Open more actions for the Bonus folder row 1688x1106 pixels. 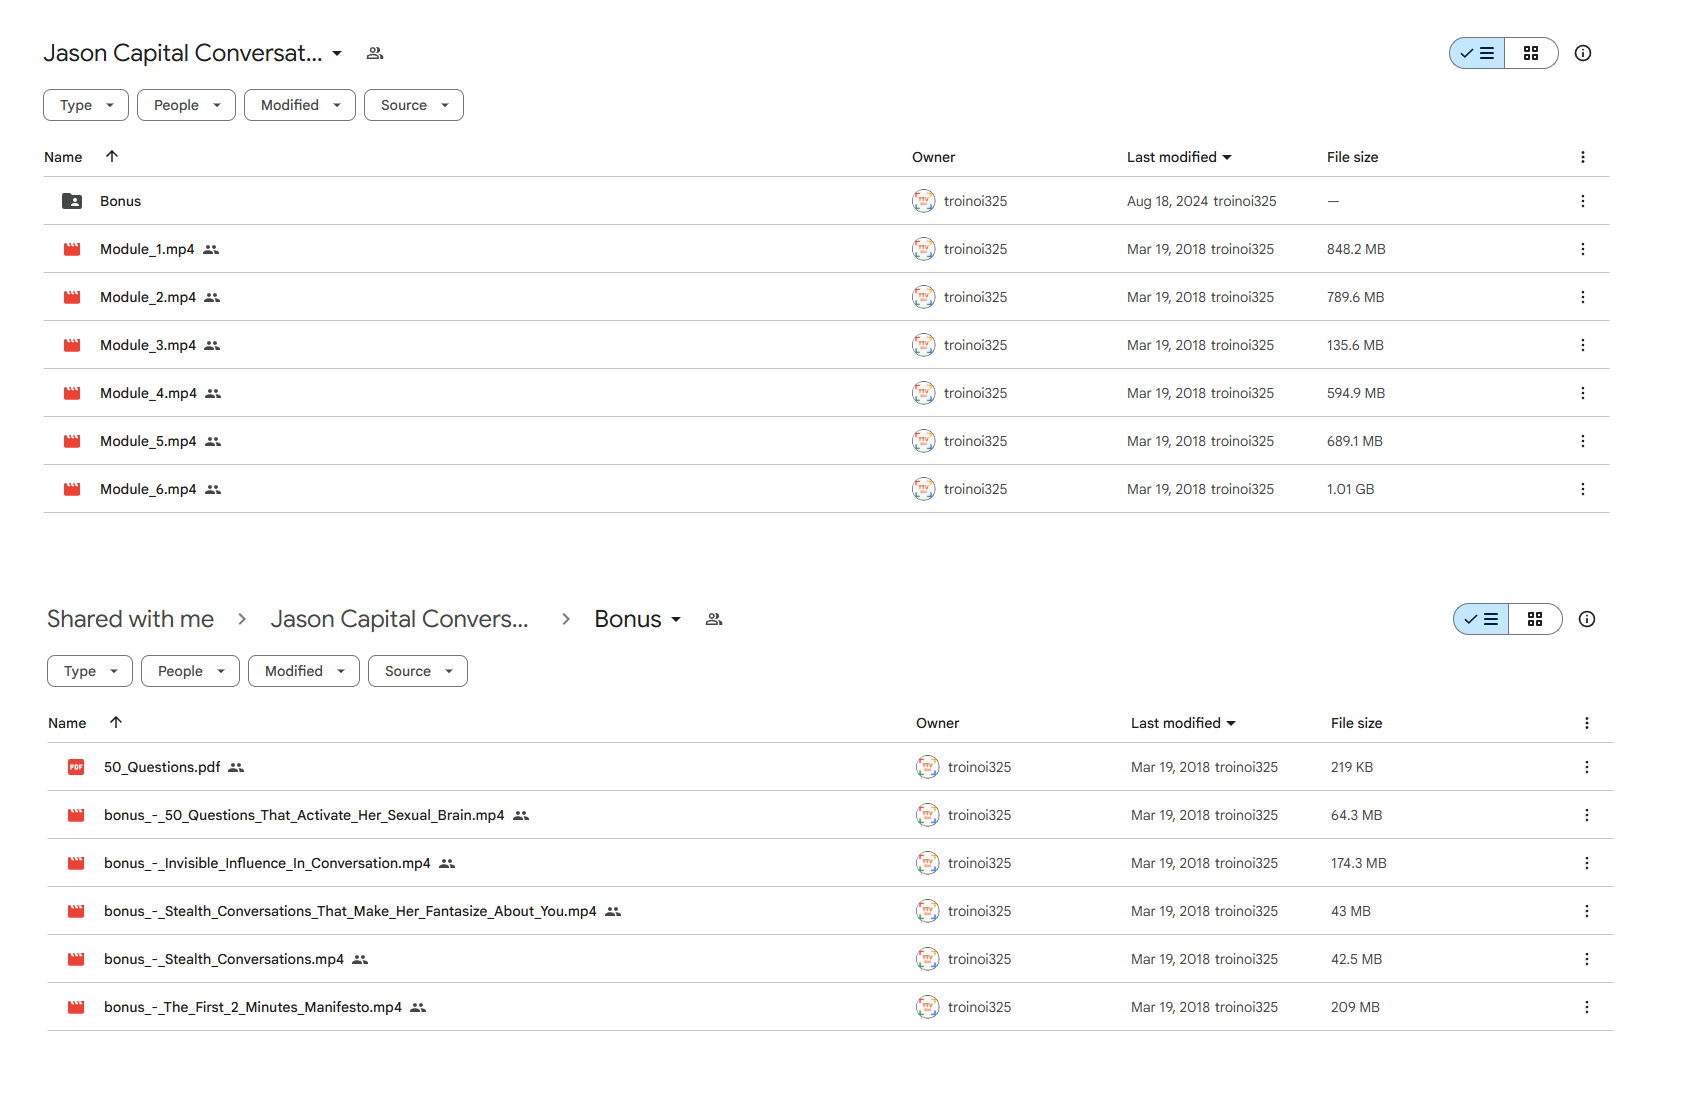point(1582,201)
